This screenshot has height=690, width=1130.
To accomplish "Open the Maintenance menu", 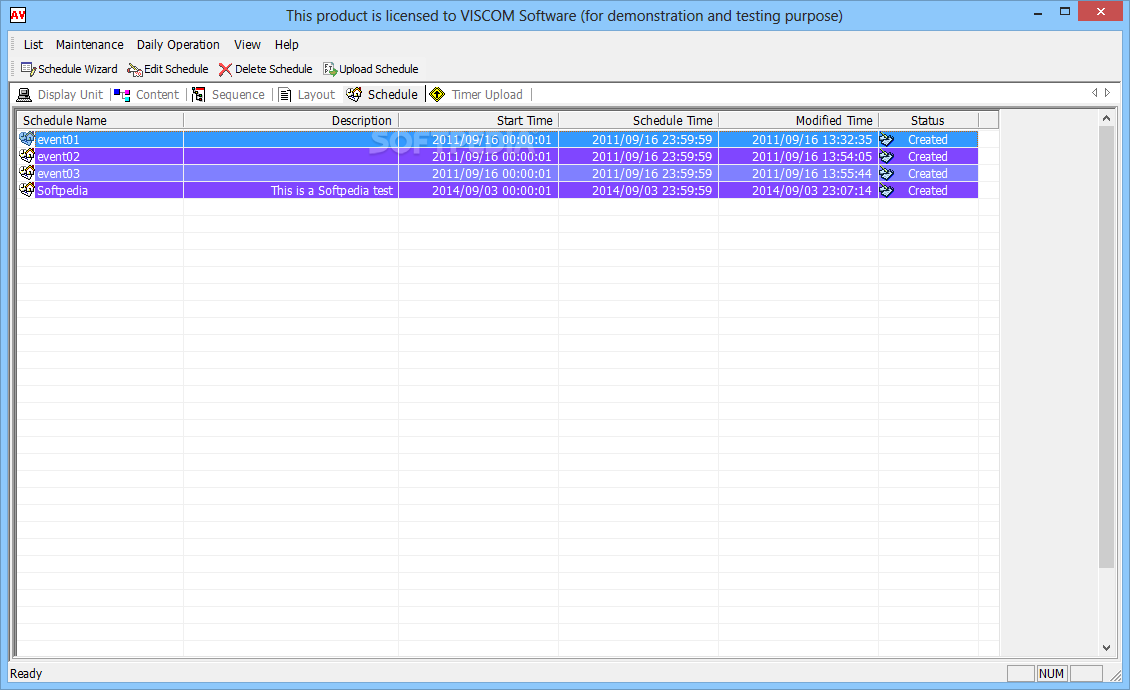I will (x=89, y=45).
